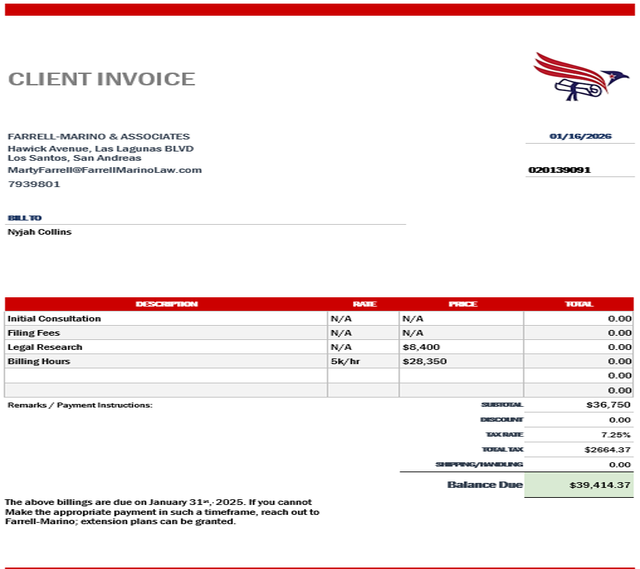Select the Legal Research cell
Image resolution: width=640 pixels, height=569 pixels.
click(x=166, y=347)
